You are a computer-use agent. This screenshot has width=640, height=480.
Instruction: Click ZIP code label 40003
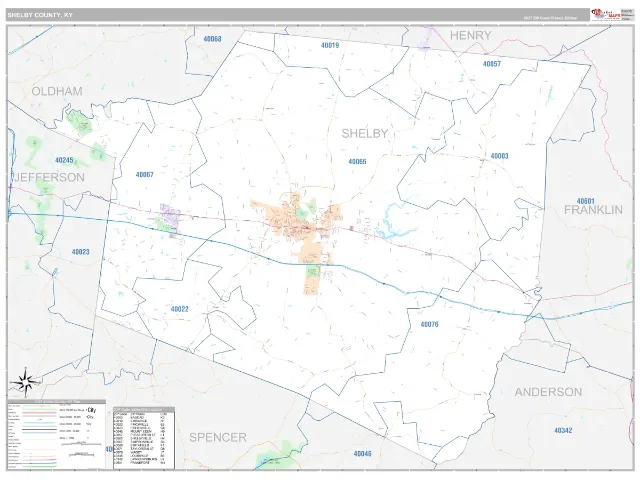click(x=499, y=156)
